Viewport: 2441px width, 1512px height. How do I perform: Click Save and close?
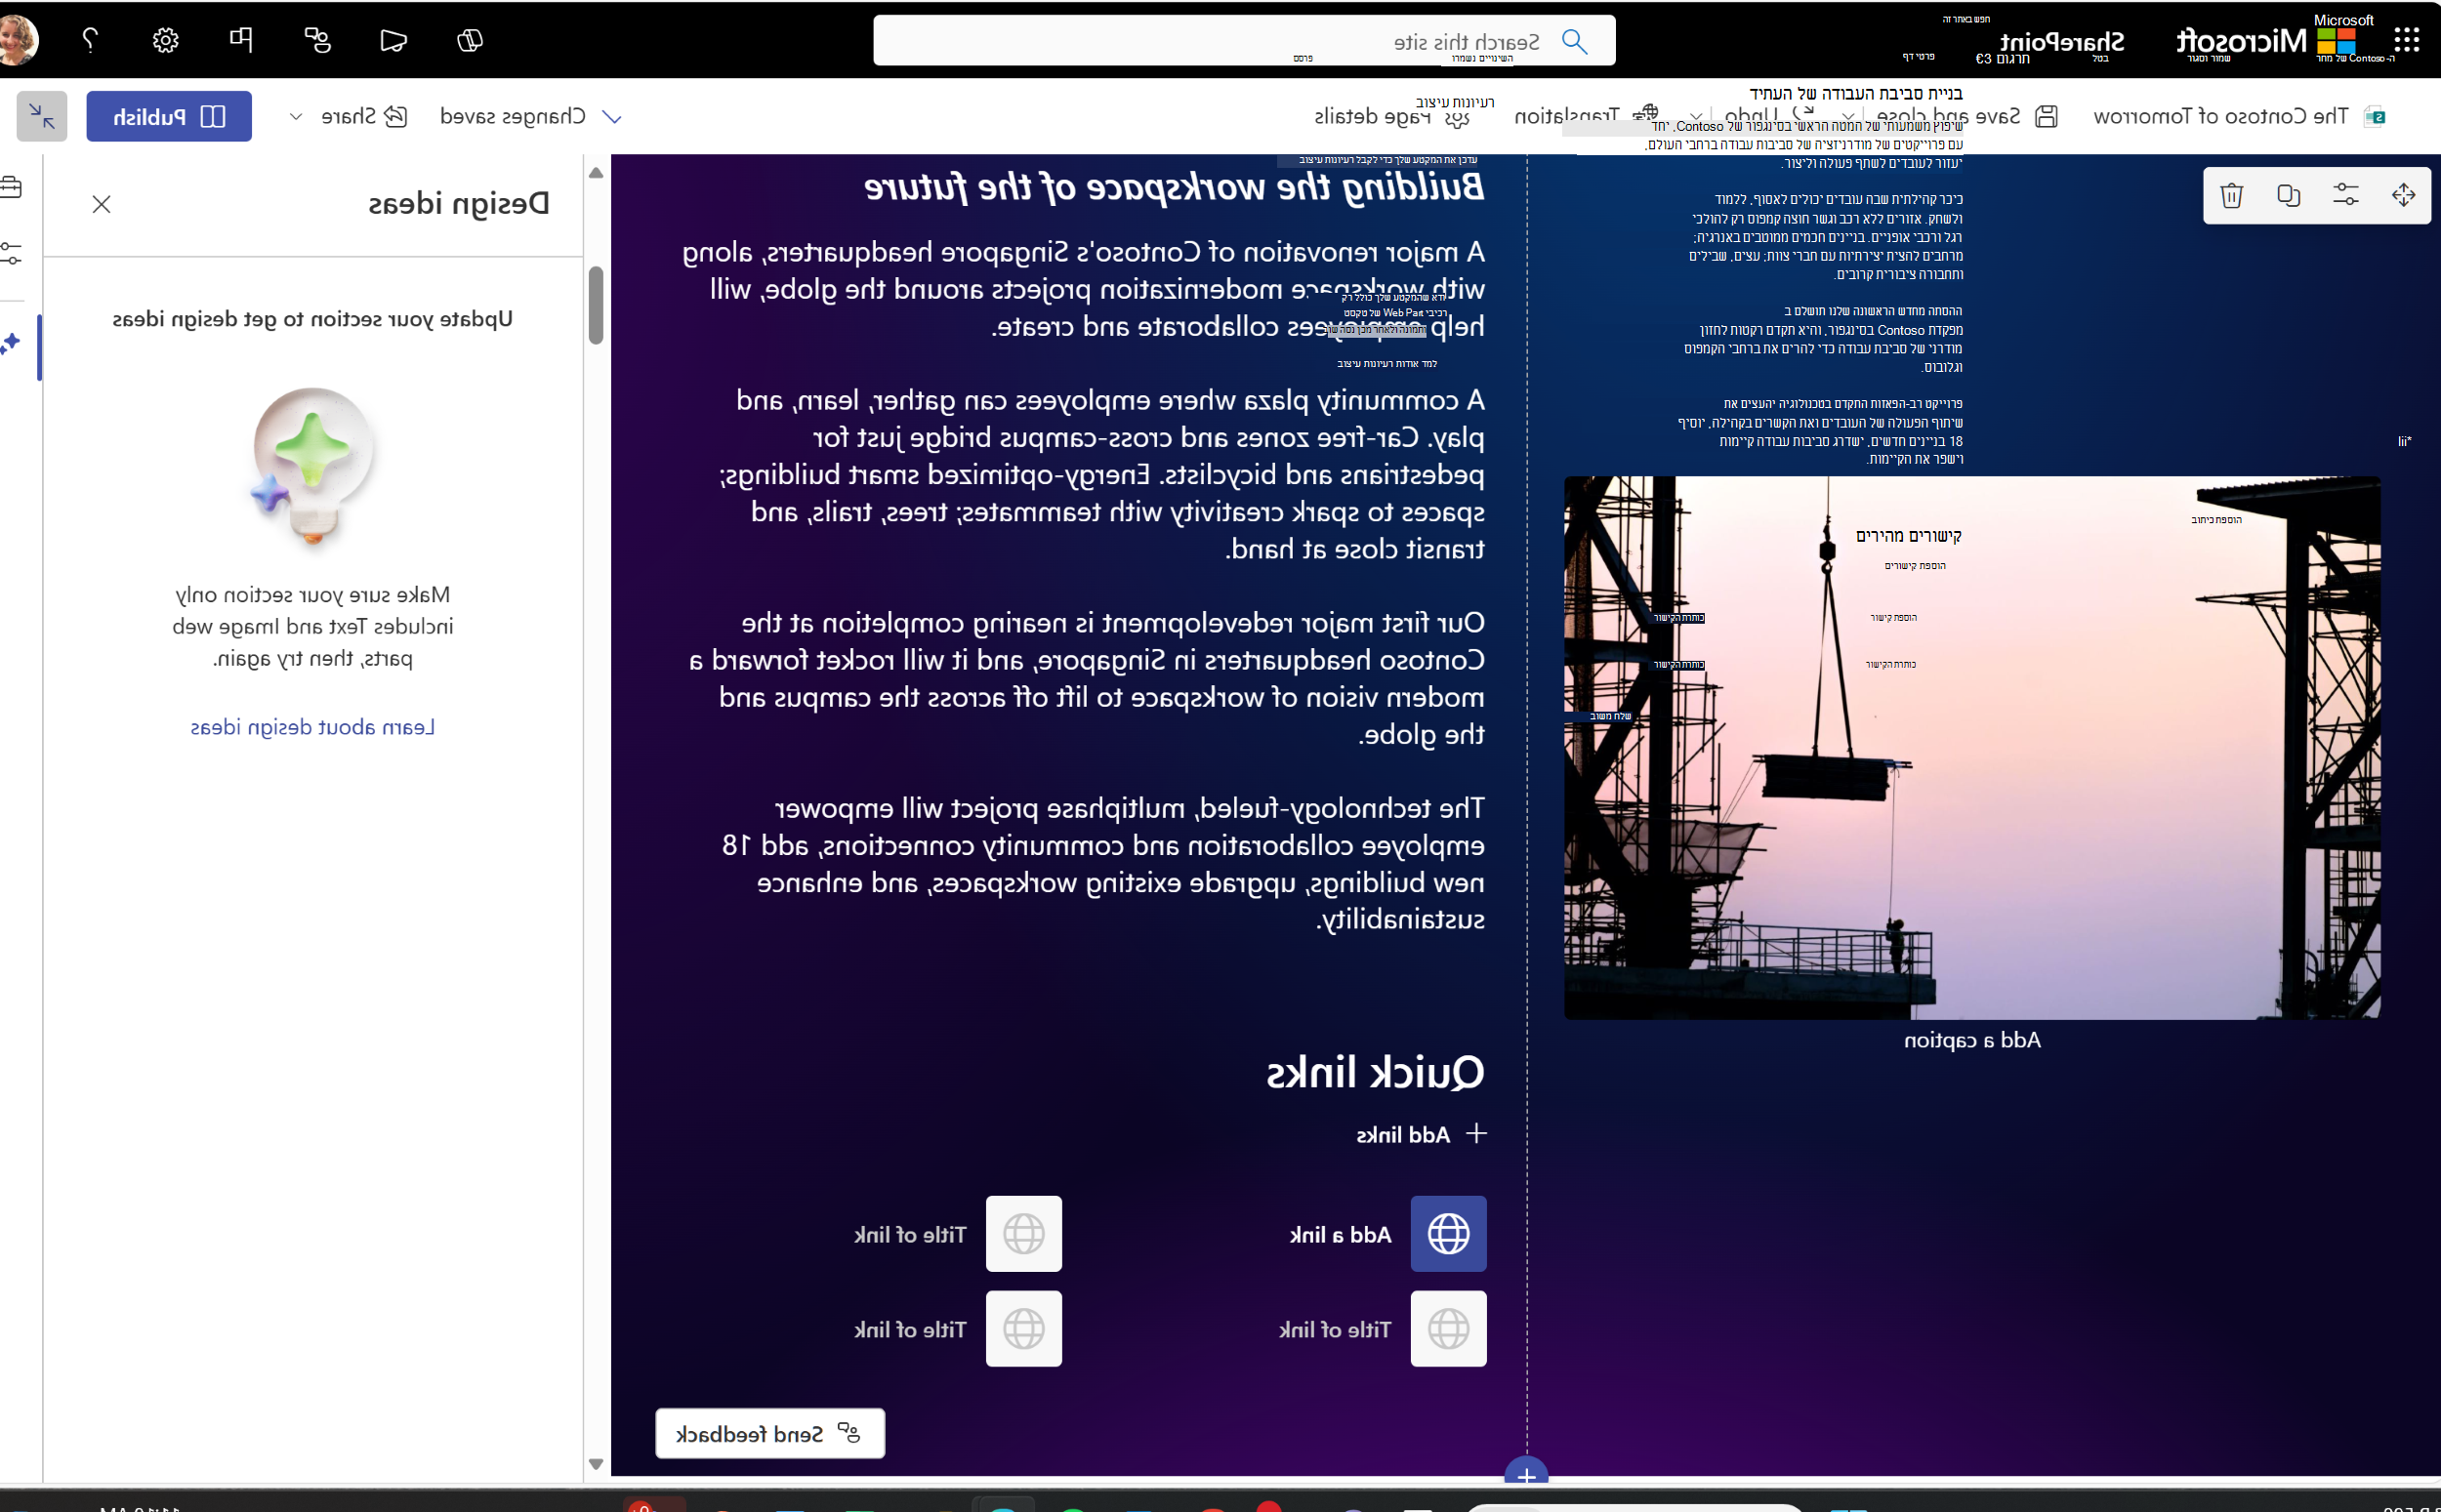point(1966,116)
